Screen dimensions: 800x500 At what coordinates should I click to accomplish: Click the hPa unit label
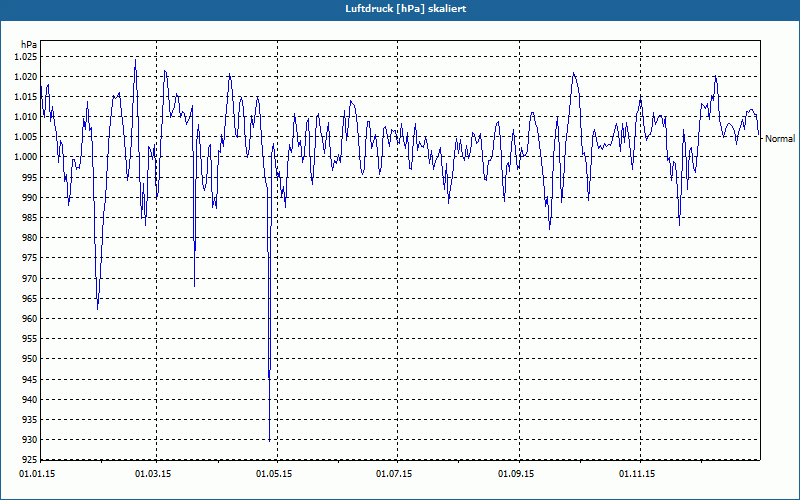29,44
